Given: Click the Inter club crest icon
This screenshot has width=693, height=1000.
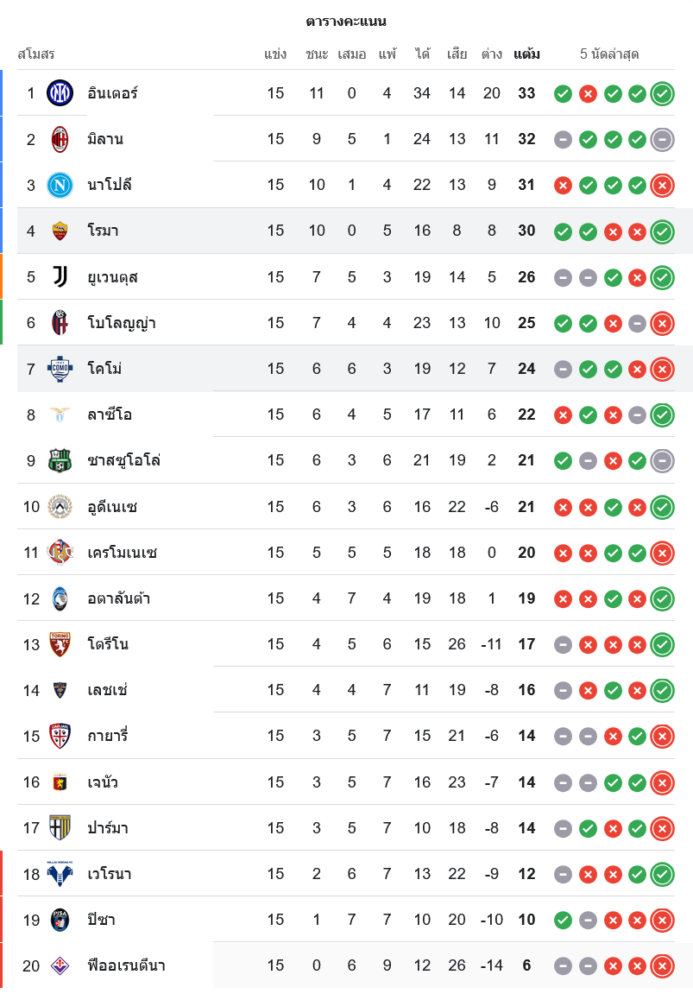Looking at the screenshot, I should pyautogui.click(x=60, y=93).
